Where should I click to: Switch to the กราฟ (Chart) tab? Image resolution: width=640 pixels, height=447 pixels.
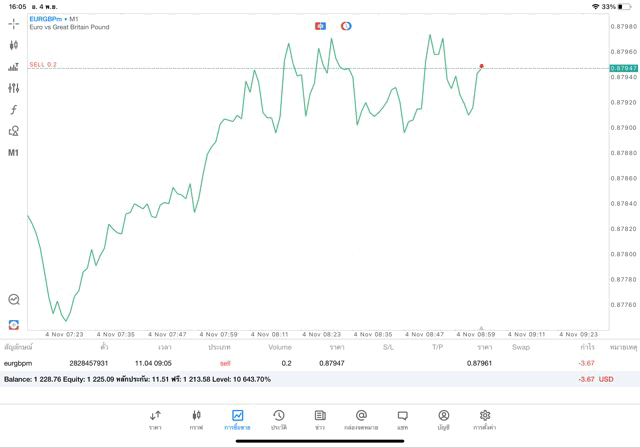196,419
